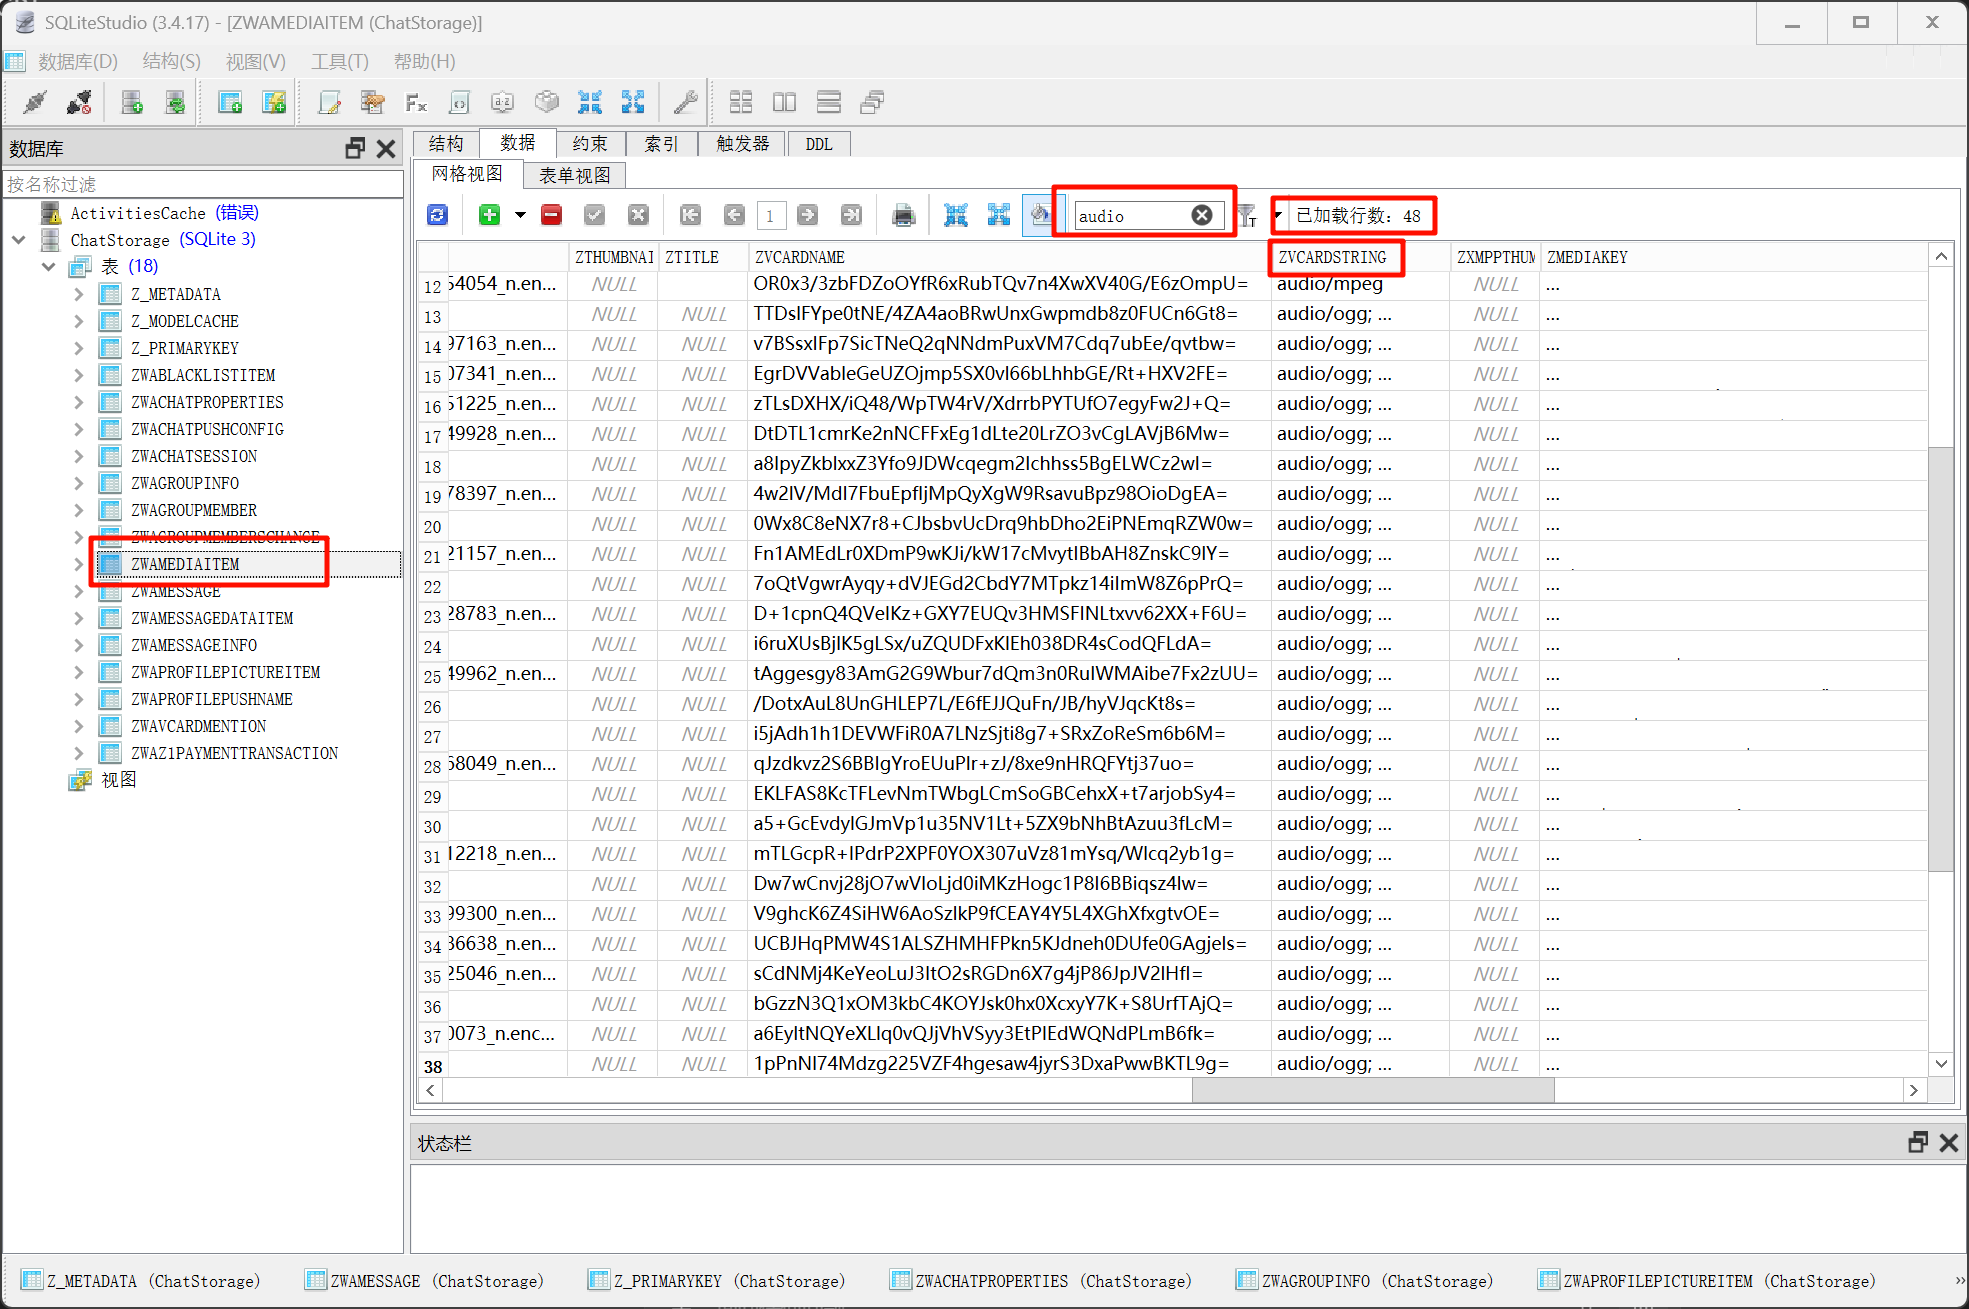Image resolution: width=1969 pixels, height=1309 pixels.
Task: Switch to 表单视图 form view
Action: coord(574,175)
